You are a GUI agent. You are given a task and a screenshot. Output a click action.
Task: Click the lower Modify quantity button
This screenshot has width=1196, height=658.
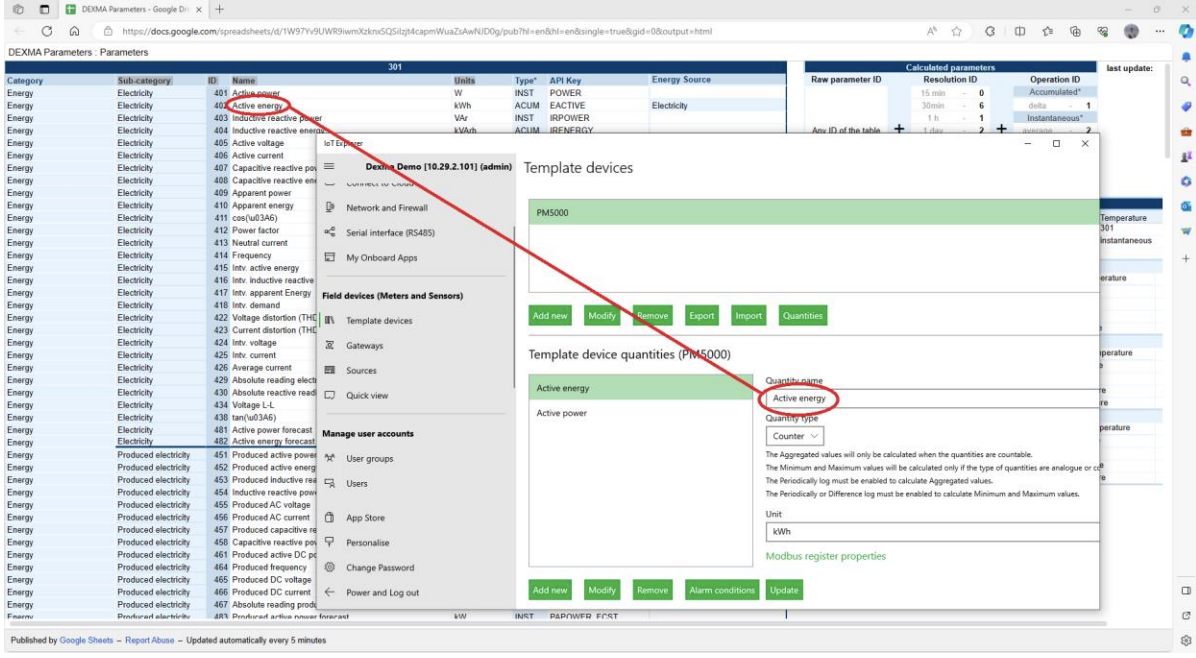(x=602, y=590)
